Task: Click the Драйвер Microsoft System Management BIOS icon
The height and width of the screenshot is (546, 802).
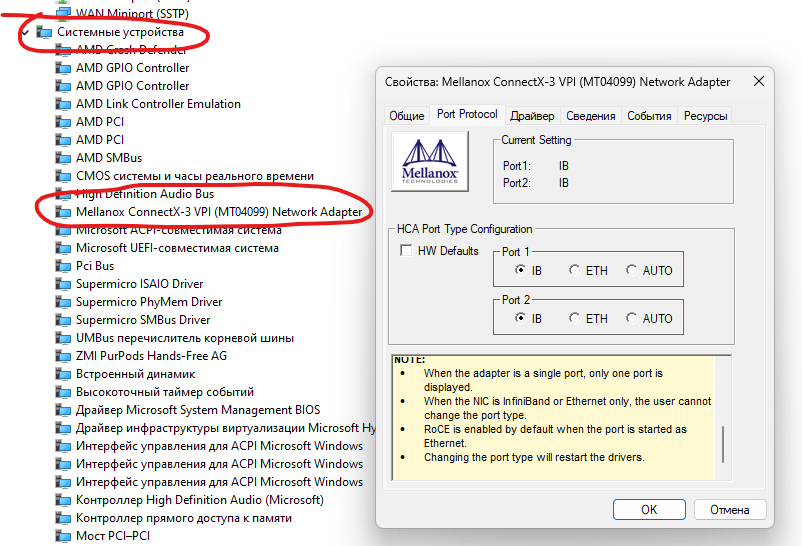Action: tap(63, 410)
